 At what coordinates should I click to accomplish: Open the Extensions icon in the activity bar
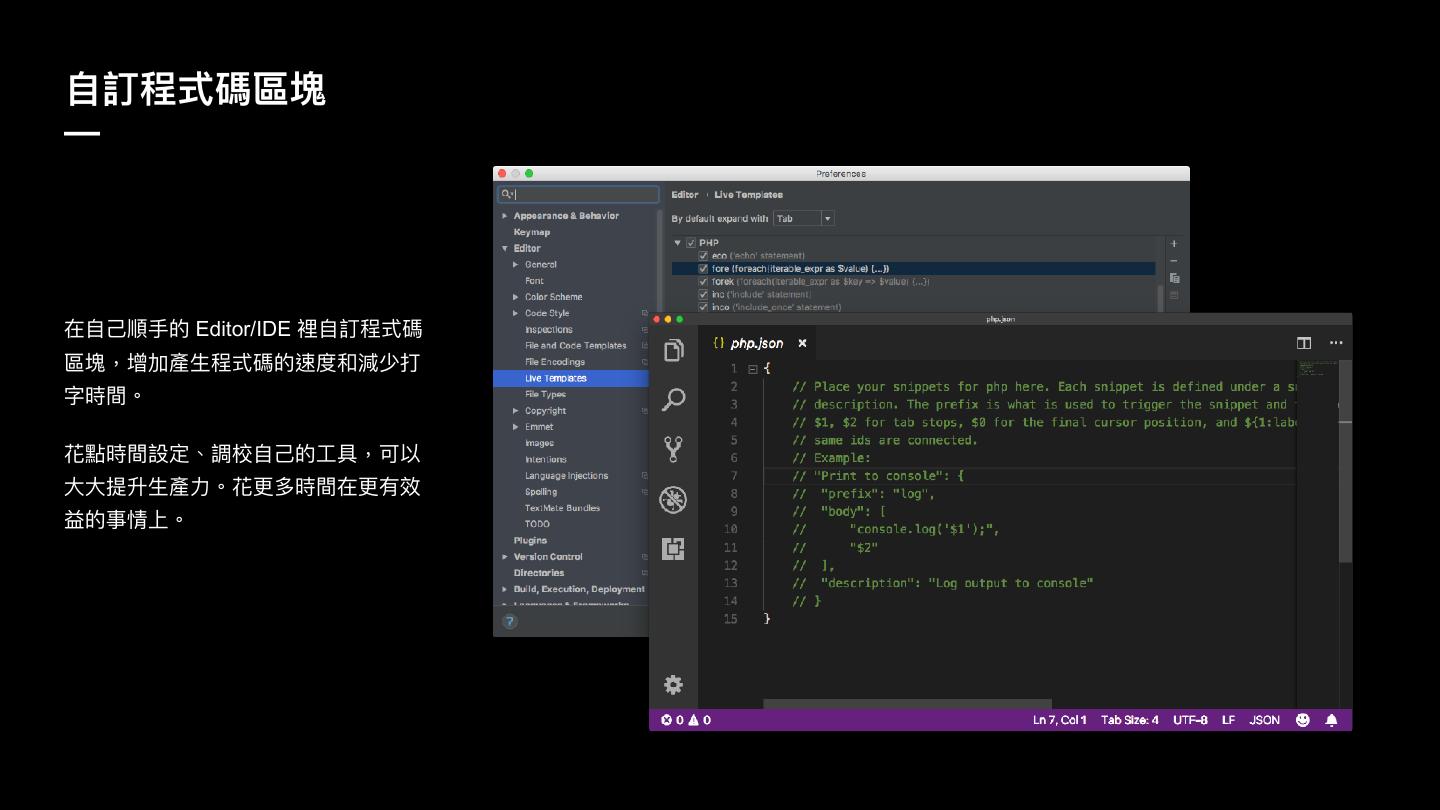tap(673, 548)
